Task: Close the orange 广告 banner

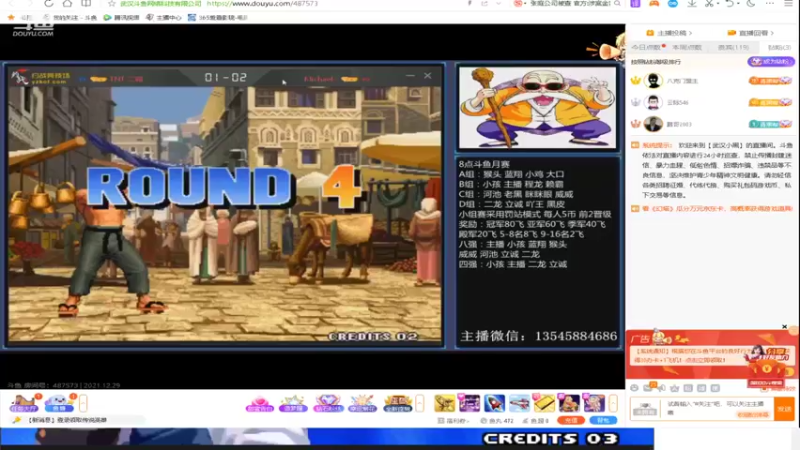Action: [785, 327]
